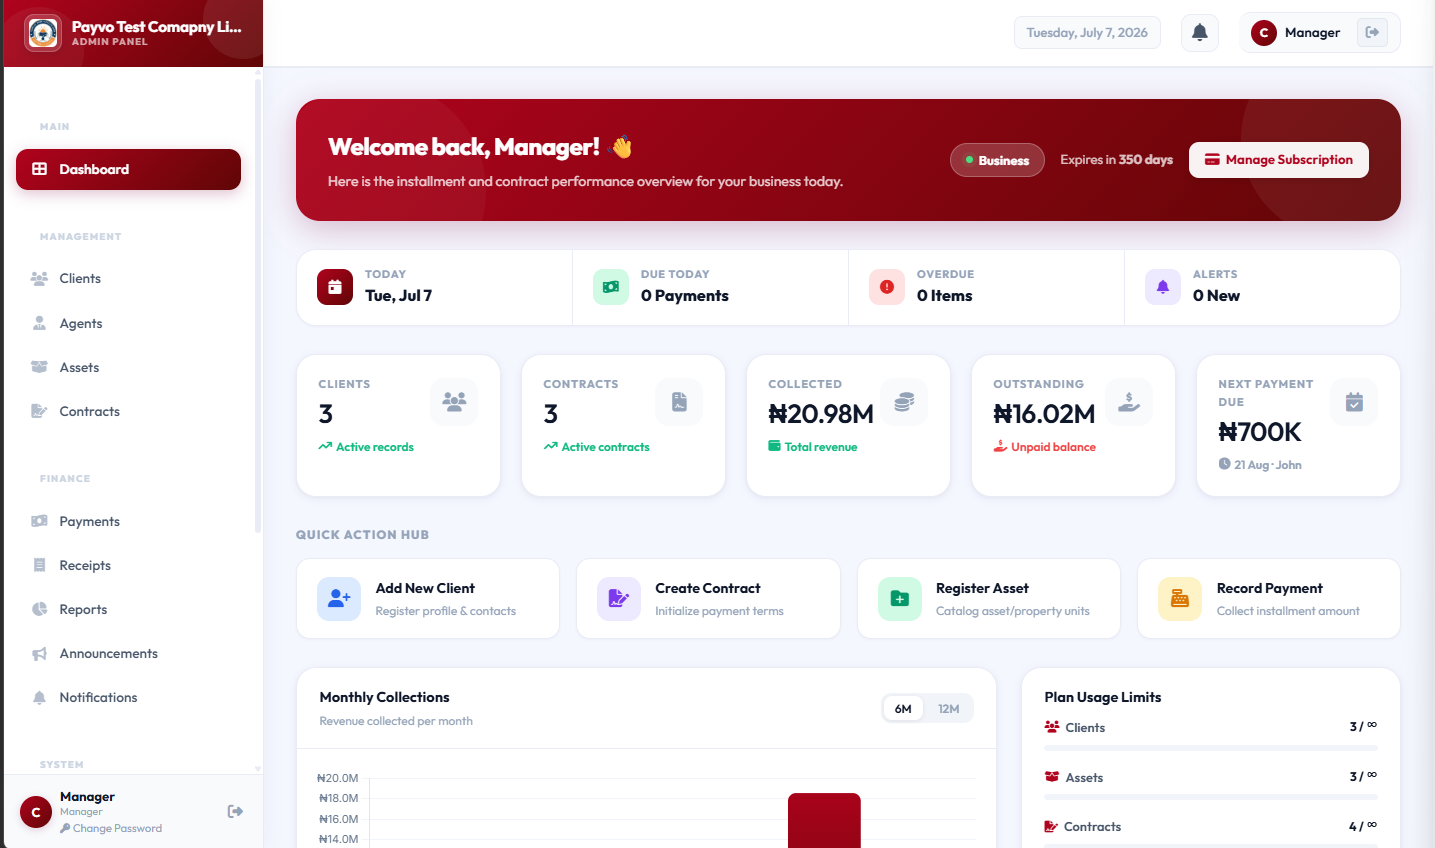Open Receipts in the sidebar
This screenshot has width=1435, height=848.
point(128,565)
